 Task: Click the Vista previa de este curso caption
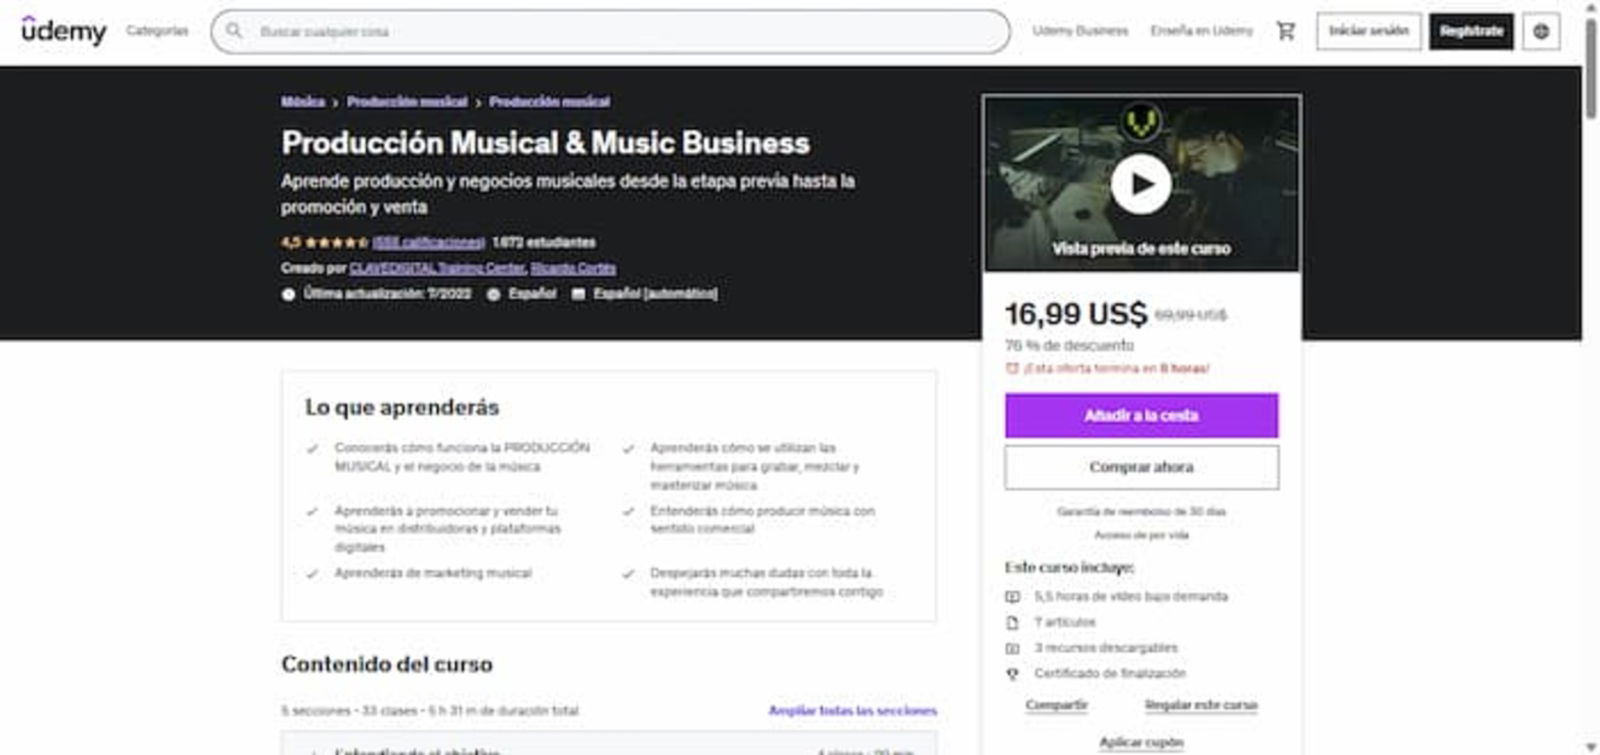click(1141, 248)
